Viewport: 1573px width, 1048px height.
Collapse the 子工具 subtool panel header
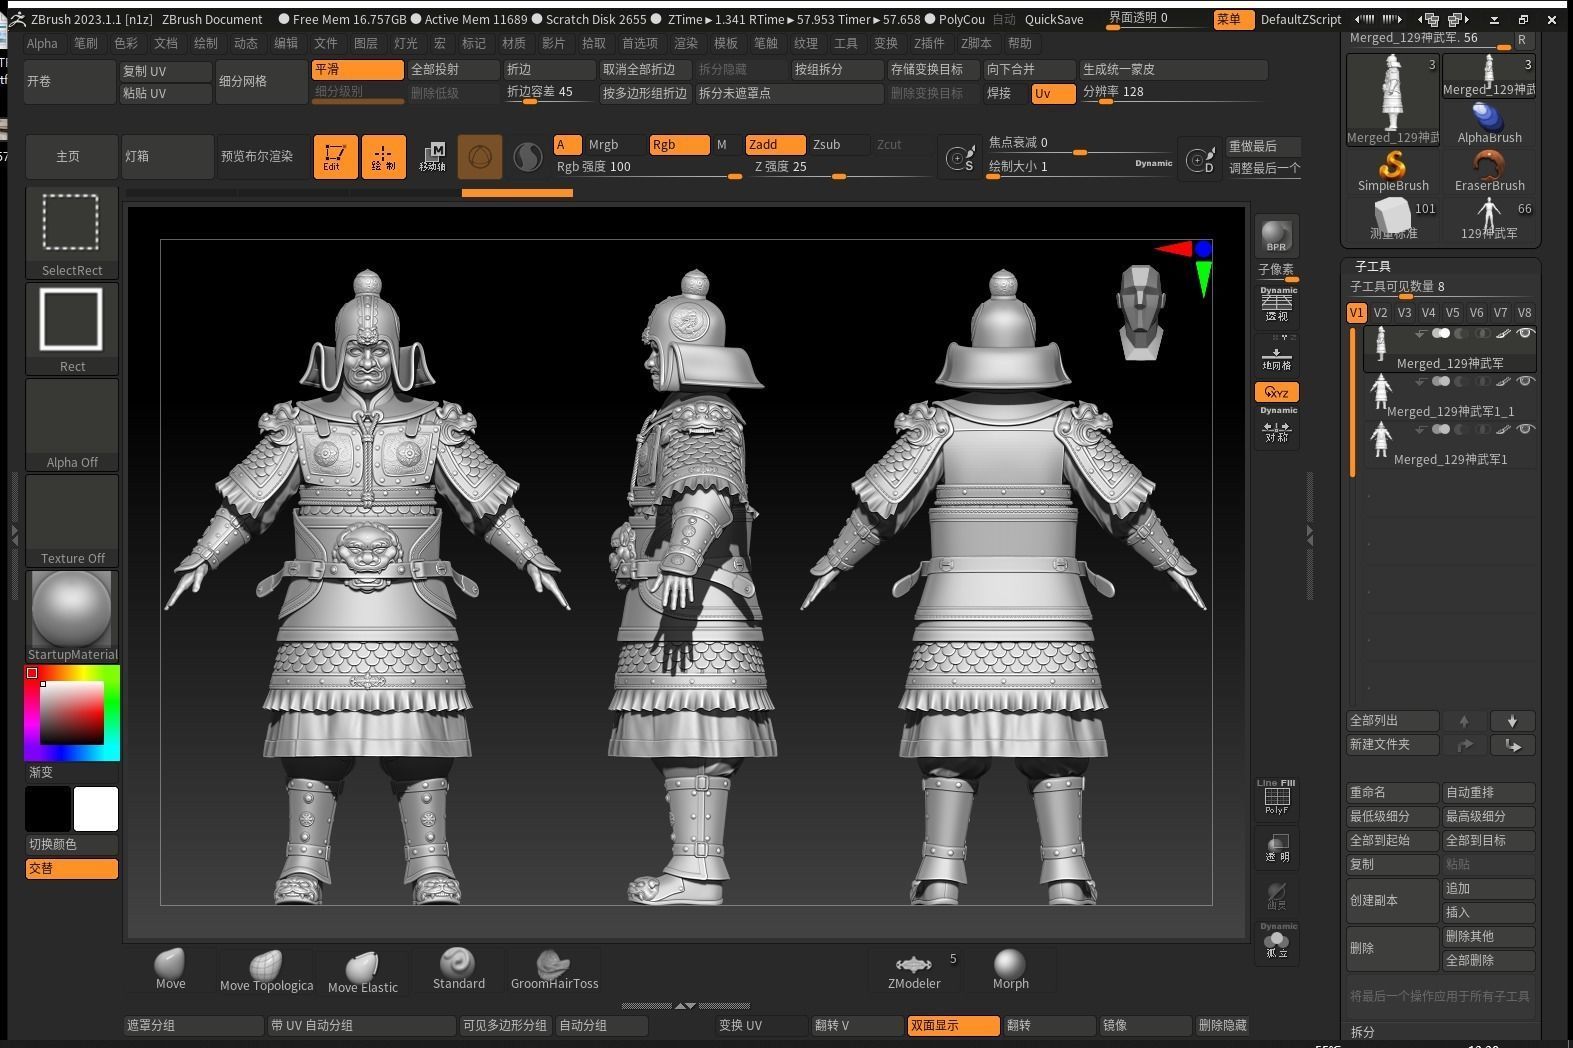pos(1373,266)
